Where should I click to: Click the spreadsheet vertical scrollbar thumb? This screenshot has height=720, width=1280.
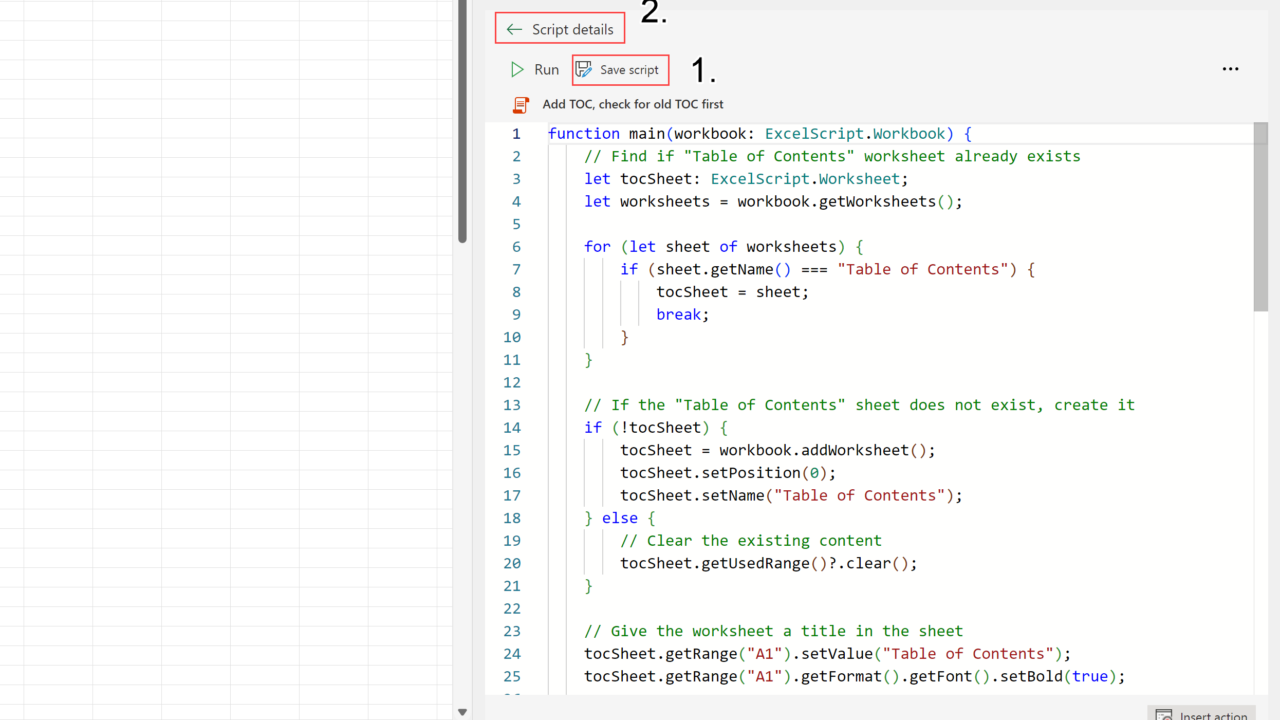point(462,120)
